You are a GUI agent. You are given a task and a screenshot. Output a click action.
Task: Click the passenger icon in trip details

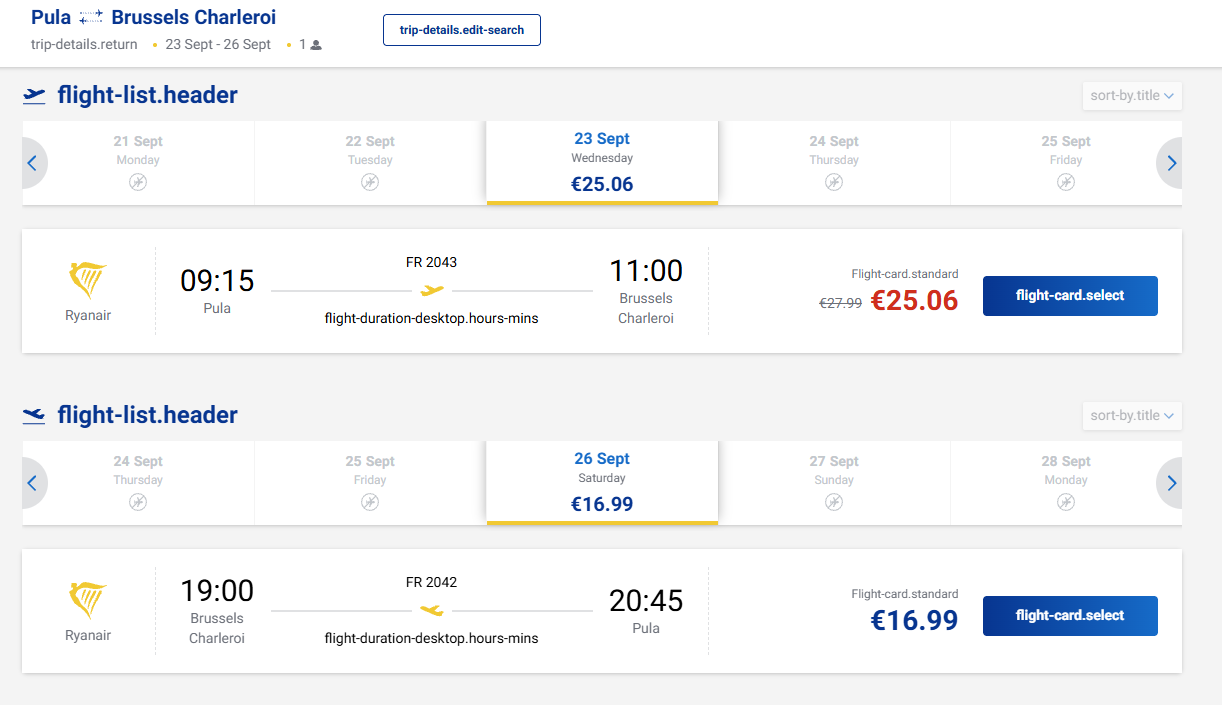pyautogui.click(x=316, y=45)
